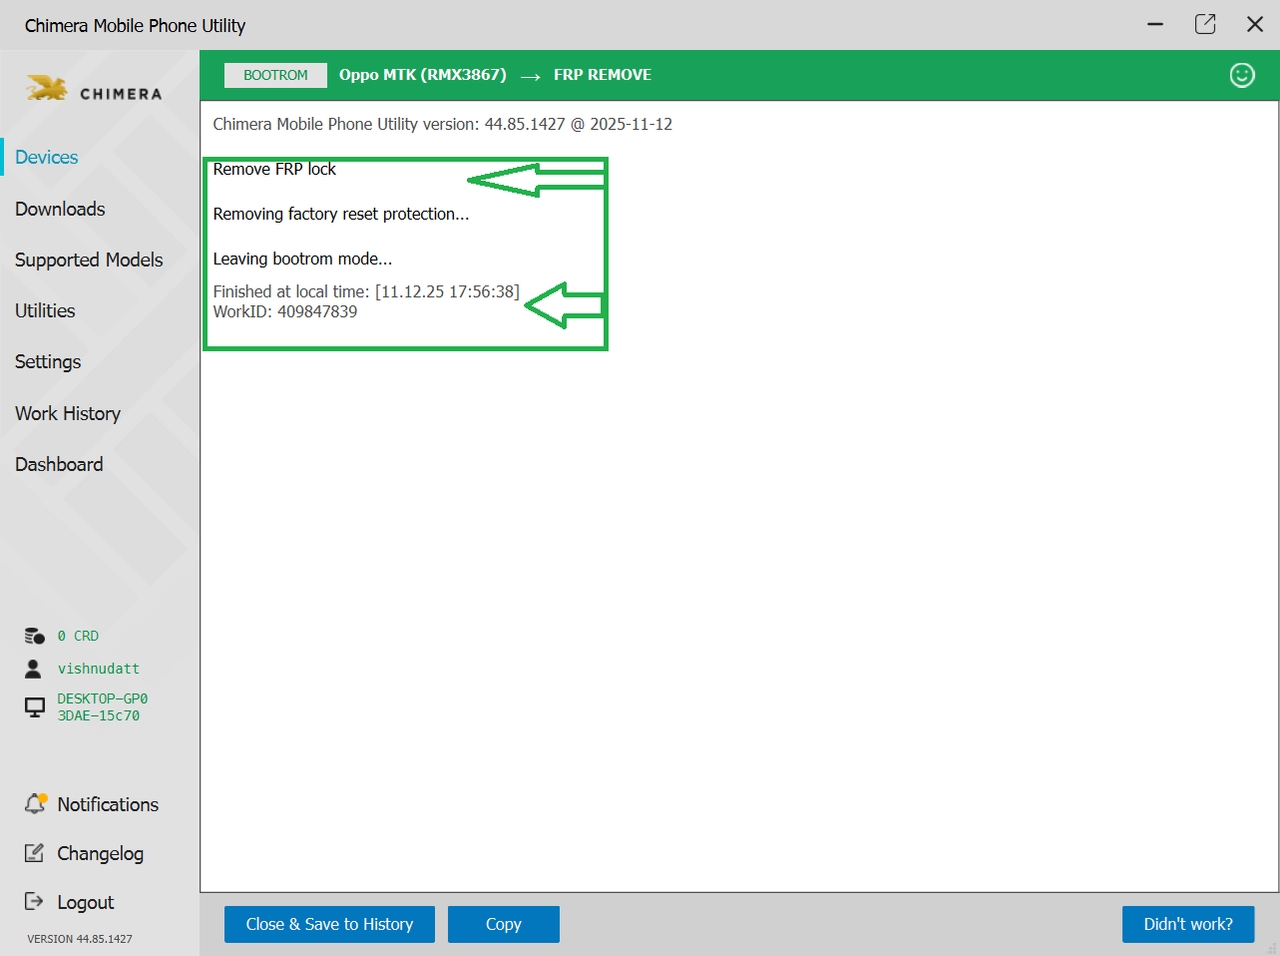Screen dimensions: 1280x956
Task: Click the vishnudatt username
Action: point(98,668)
